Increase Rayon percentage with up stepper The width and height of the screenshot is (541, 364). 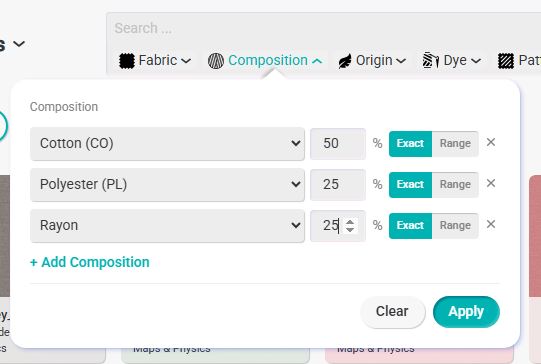350,223
